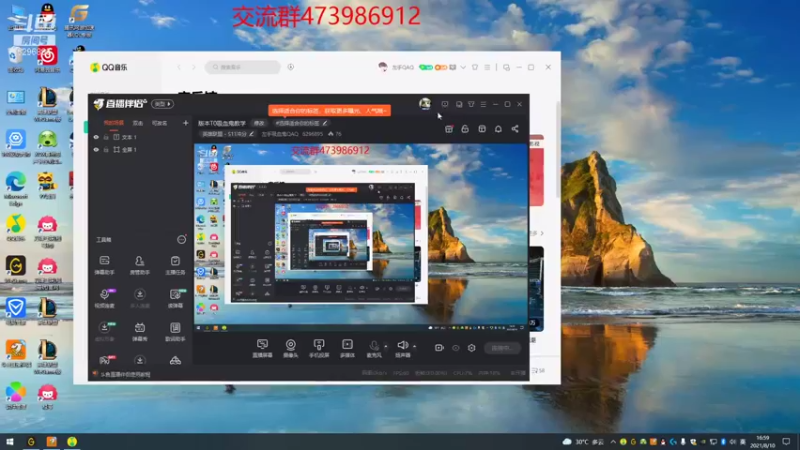Viewport: 800px width, 450px height.
Task: Toggle lock on the 文本 1 source
Action: [106, 137]
